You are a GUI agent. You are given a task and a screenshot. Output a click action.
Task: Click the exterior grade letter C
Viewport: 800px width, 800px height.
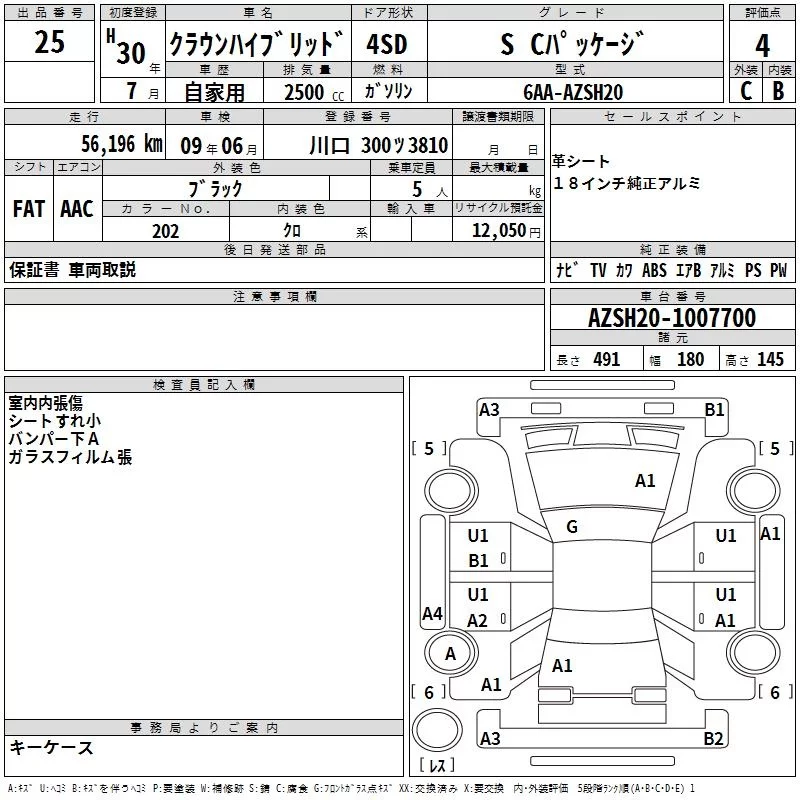[x=746, y=90]
